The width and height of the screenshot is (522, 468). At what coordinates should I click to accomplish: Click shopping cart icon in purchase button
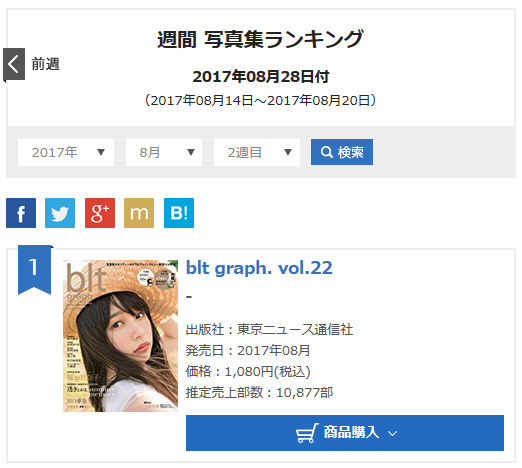pyautogui.click(x=307, y=433)
